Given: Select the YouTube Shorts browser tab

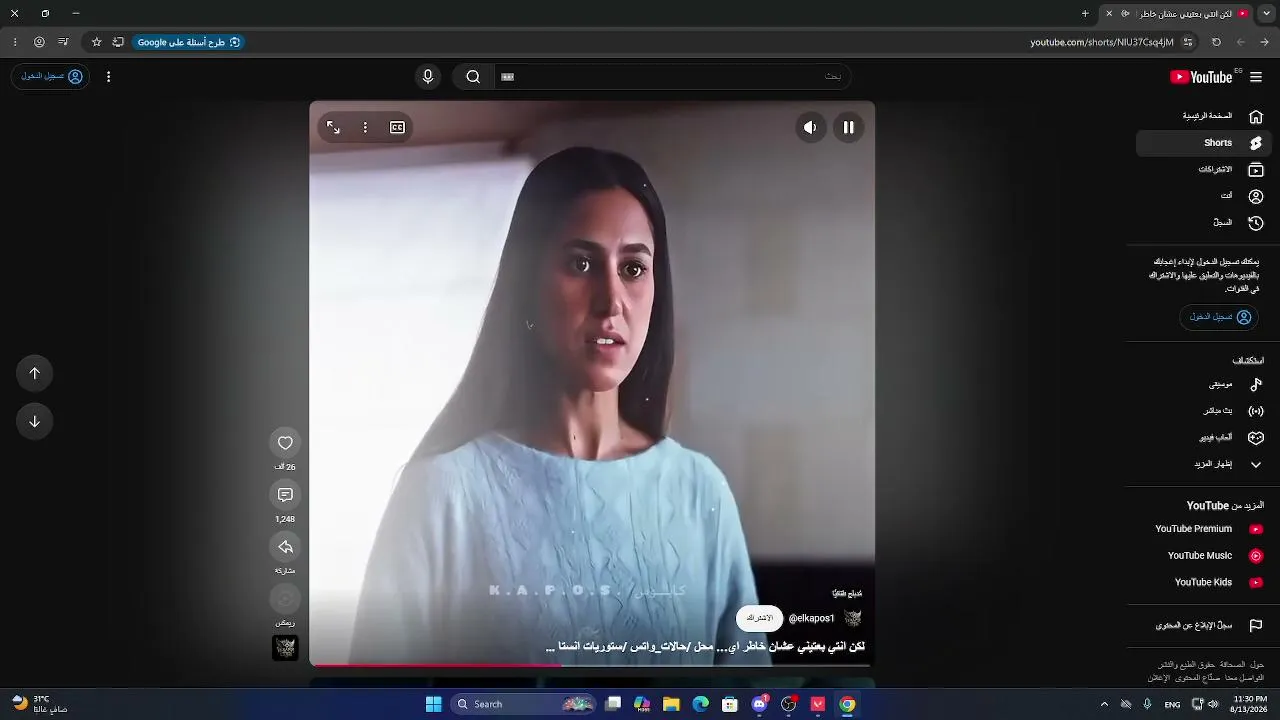Looking at the screenshot, I should [1175, 14].
